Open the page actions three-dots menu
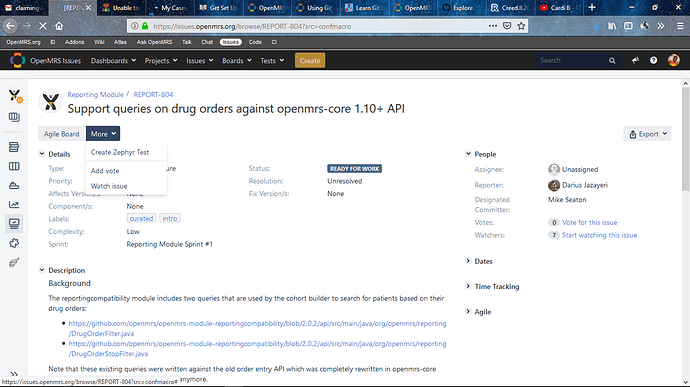 (493, 26)
